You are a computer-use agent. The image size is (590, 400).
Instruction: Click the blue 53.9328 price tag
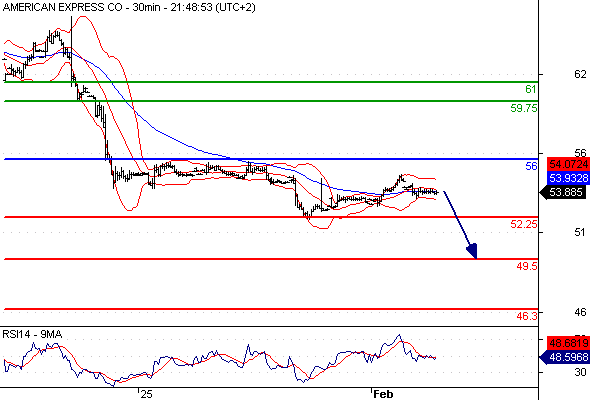coord(568,178)
